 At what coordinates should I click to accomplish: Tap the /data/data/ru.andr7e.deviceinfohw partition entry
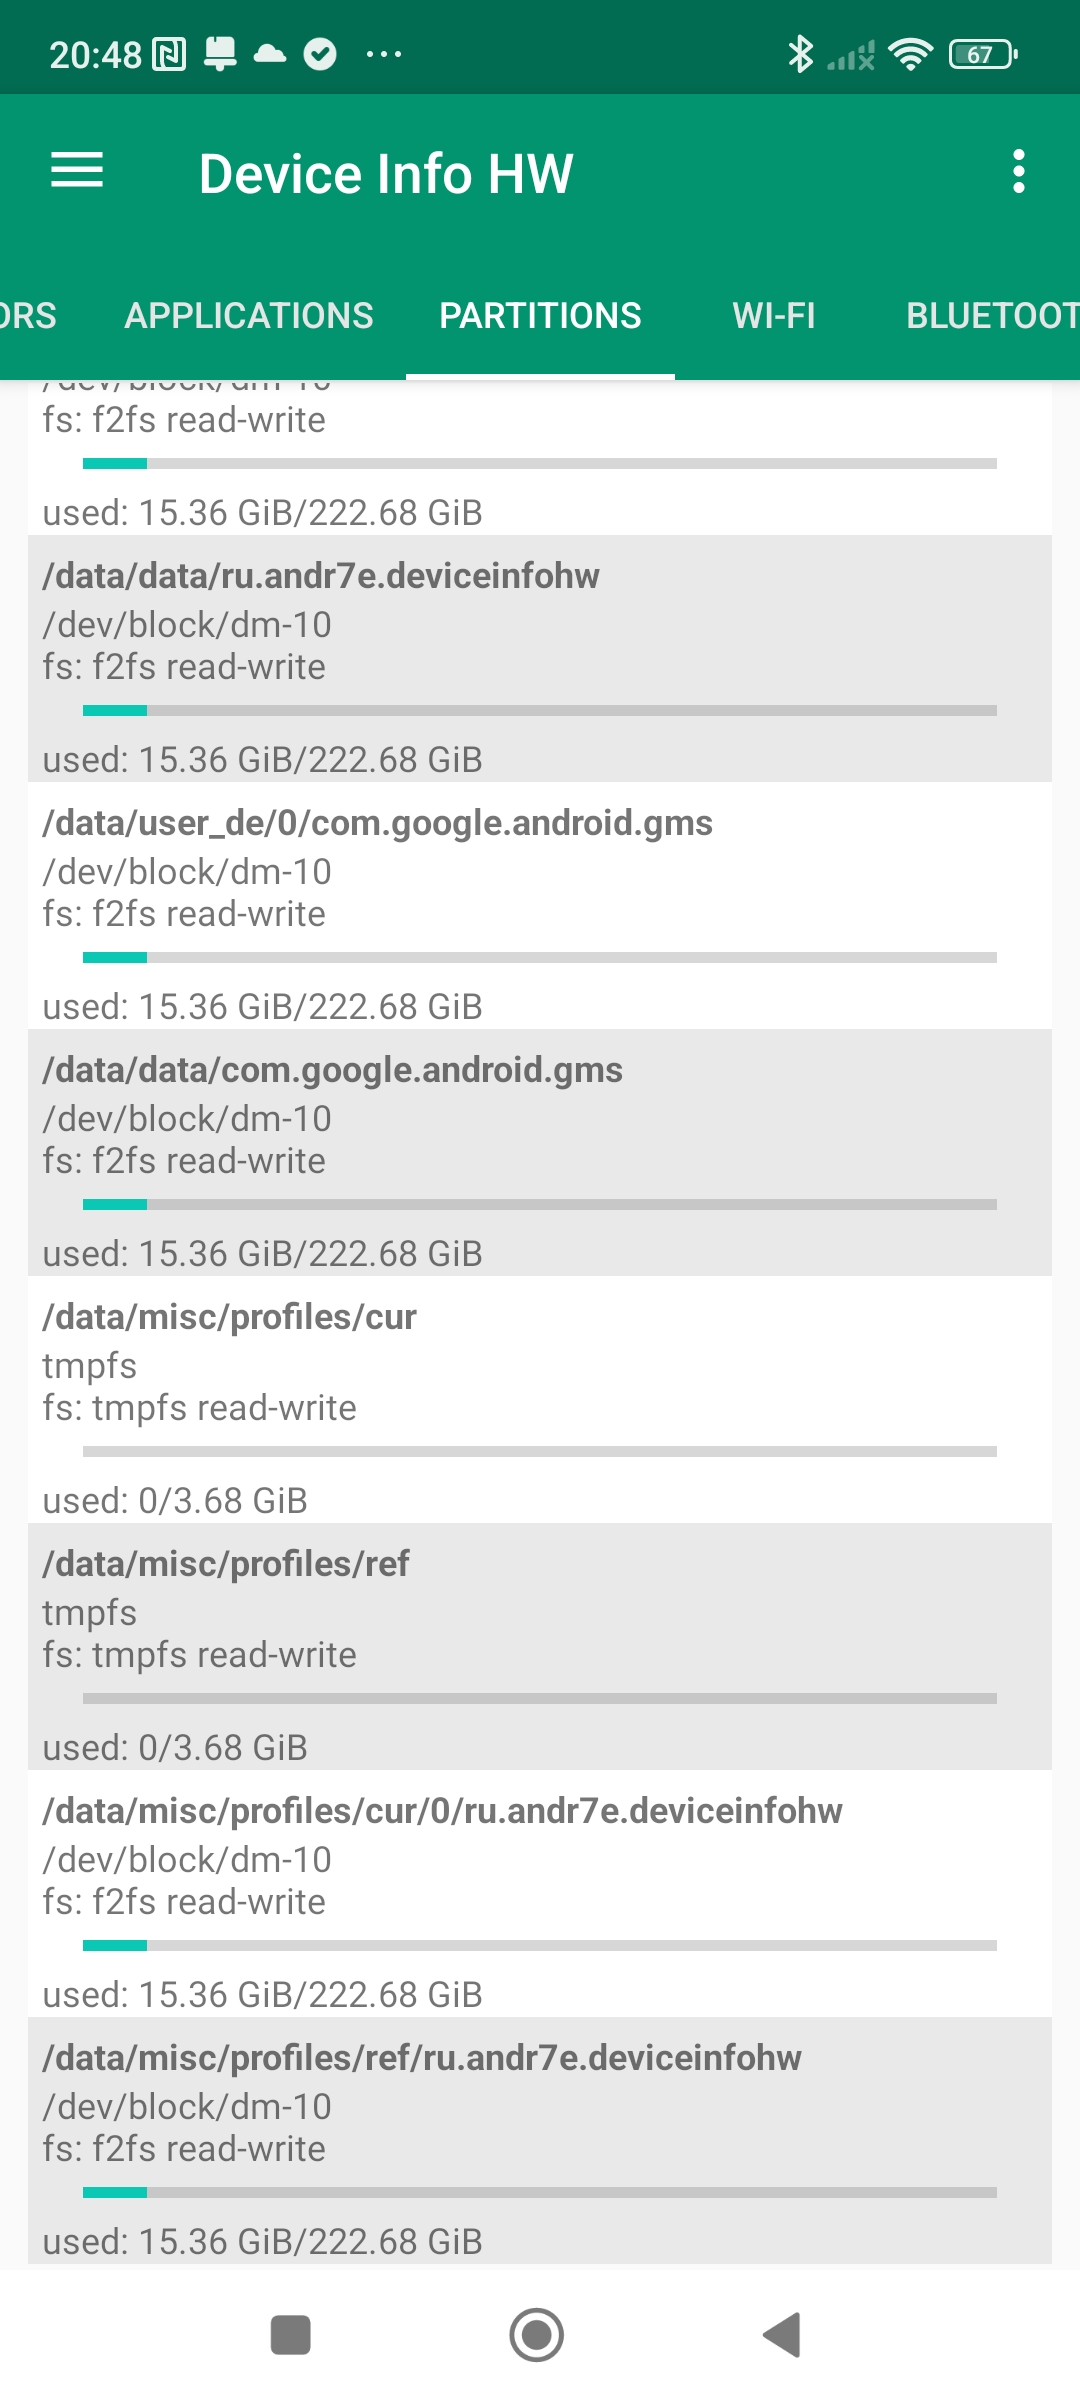coord(540,658)
